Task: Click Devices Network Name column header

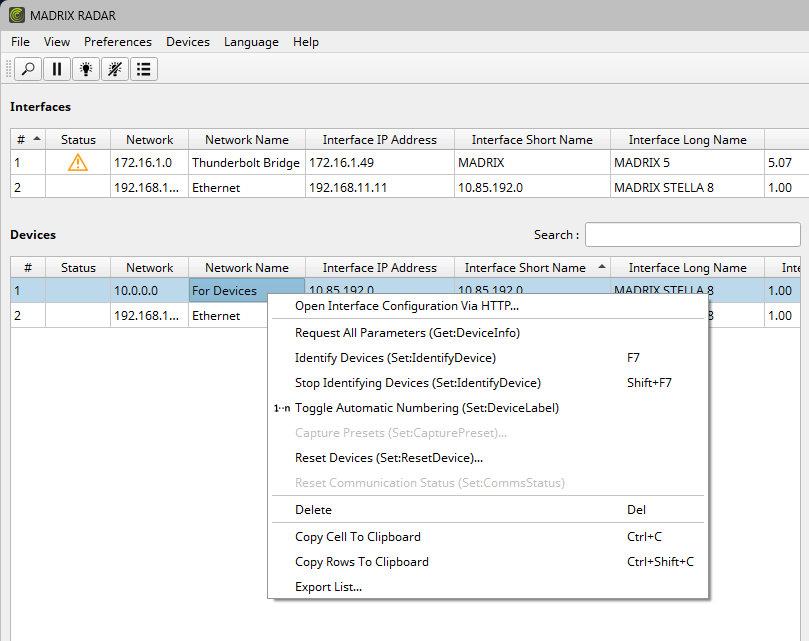Action: click(x=247, y=268)
